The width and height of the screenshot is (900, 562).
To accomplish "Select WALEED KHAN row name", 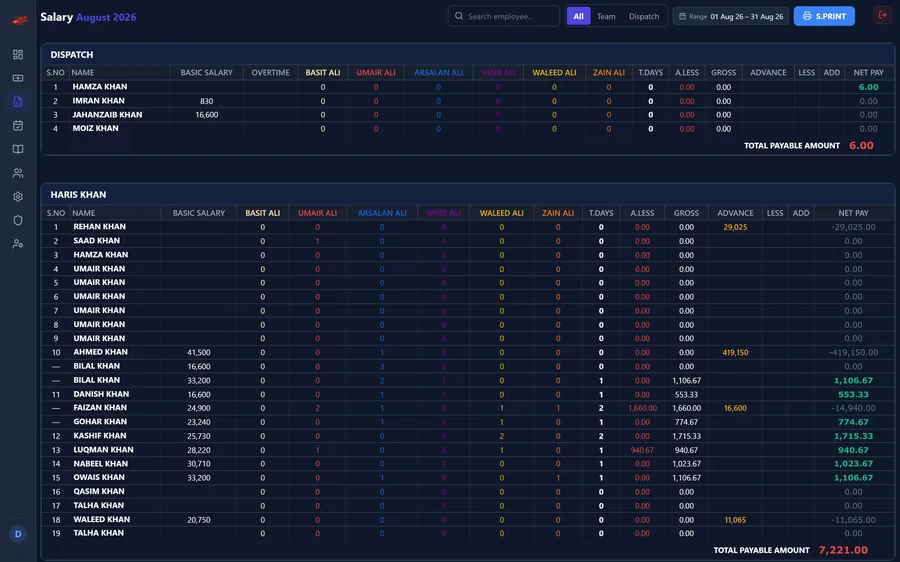I will tap(102, 519).
